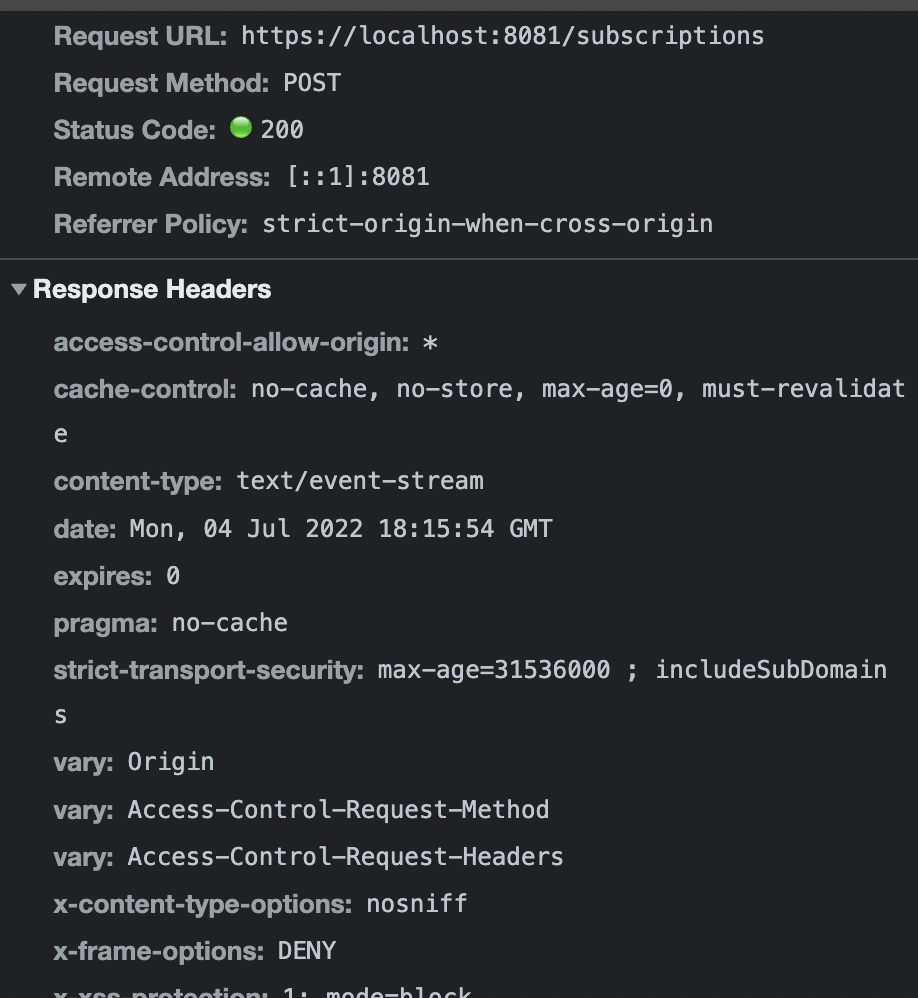918x998 pixels.
Task: Select the Request Method POST value
Action: pyautogui.click(x=311, y=83)
